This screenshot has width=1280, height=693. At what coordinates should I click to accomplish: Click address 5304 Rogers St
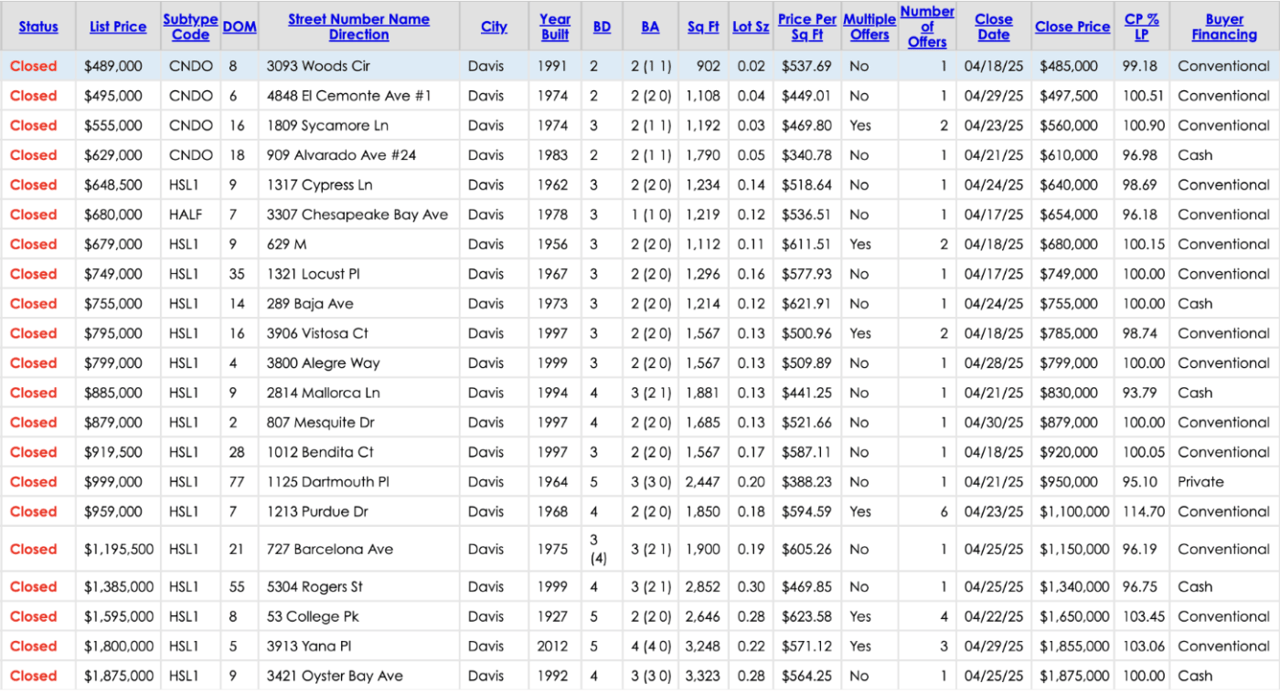[x=315, y=587]
